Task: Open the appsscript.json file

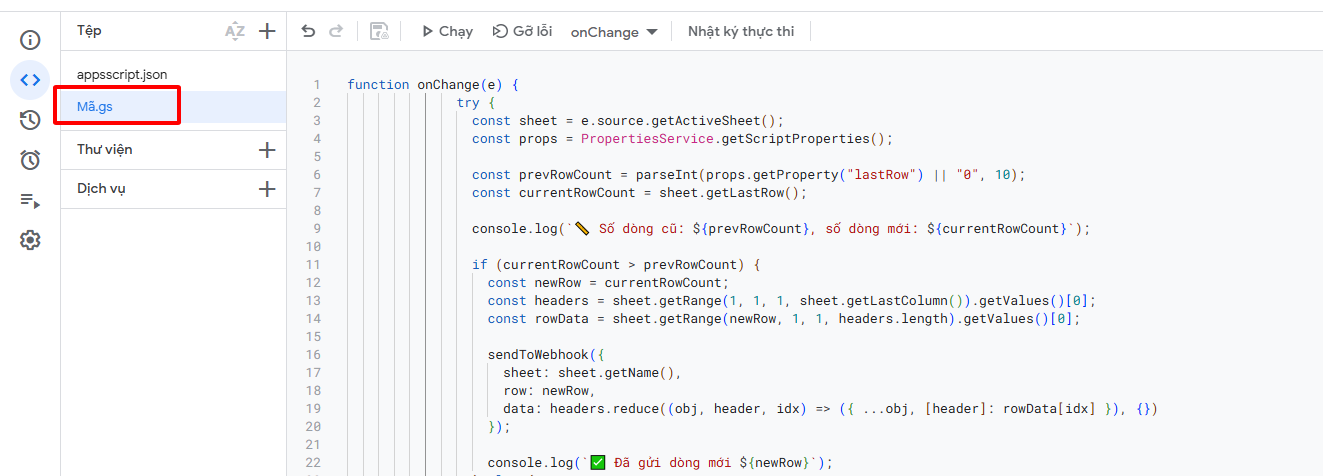Action: click(122, 74)
